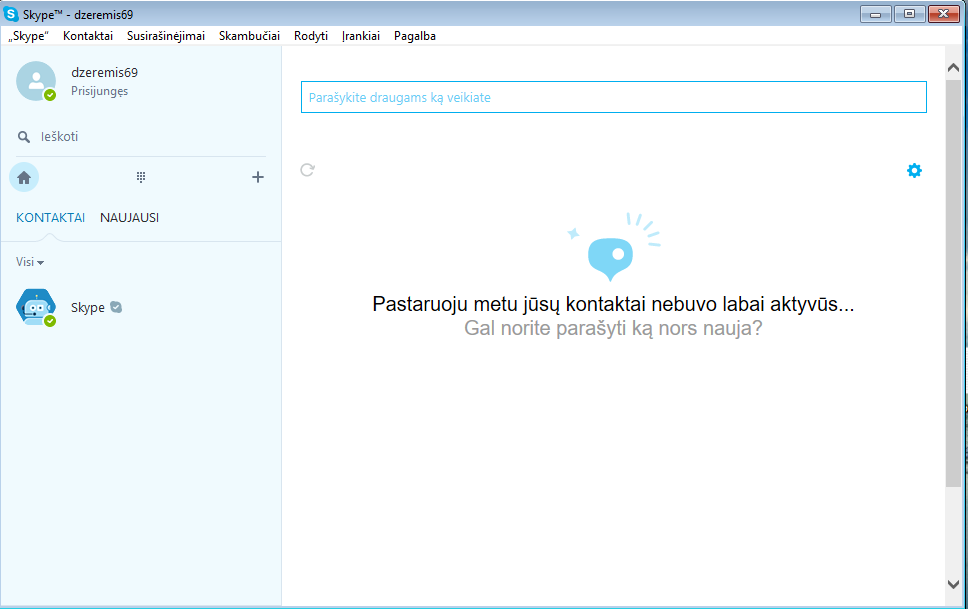Click the plus icon to add contact
This screenshot has height=609, width=968.
tap(258, 177)
